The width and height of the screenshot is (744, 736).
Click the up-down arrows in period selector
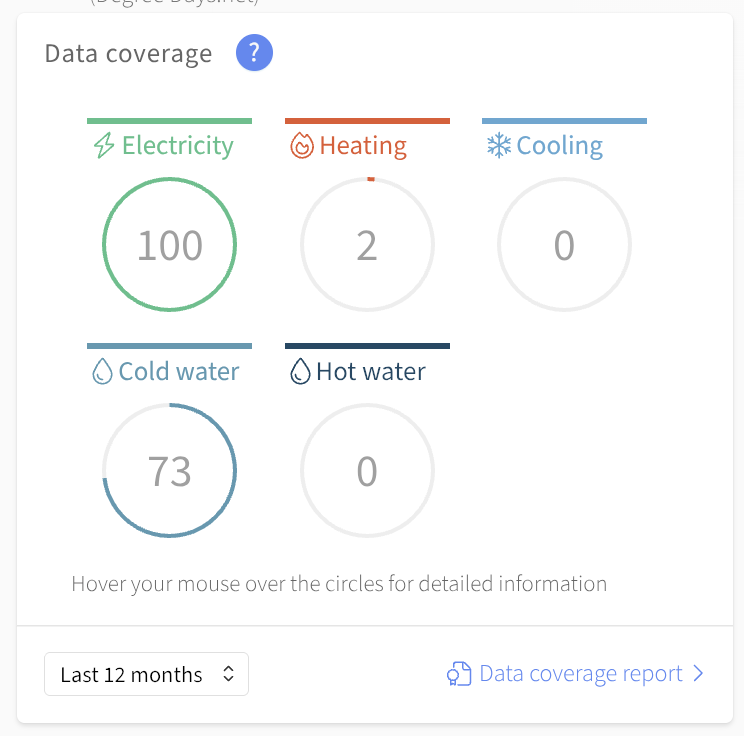[x=228, y=674]
